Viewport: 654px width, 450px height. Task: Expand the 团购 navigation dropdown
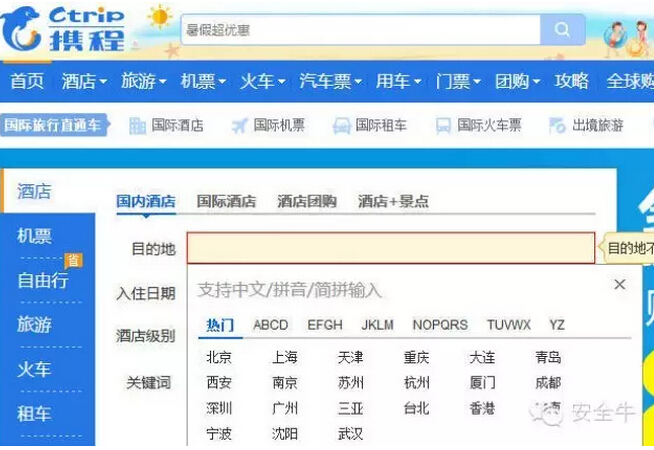pos(517,81)
